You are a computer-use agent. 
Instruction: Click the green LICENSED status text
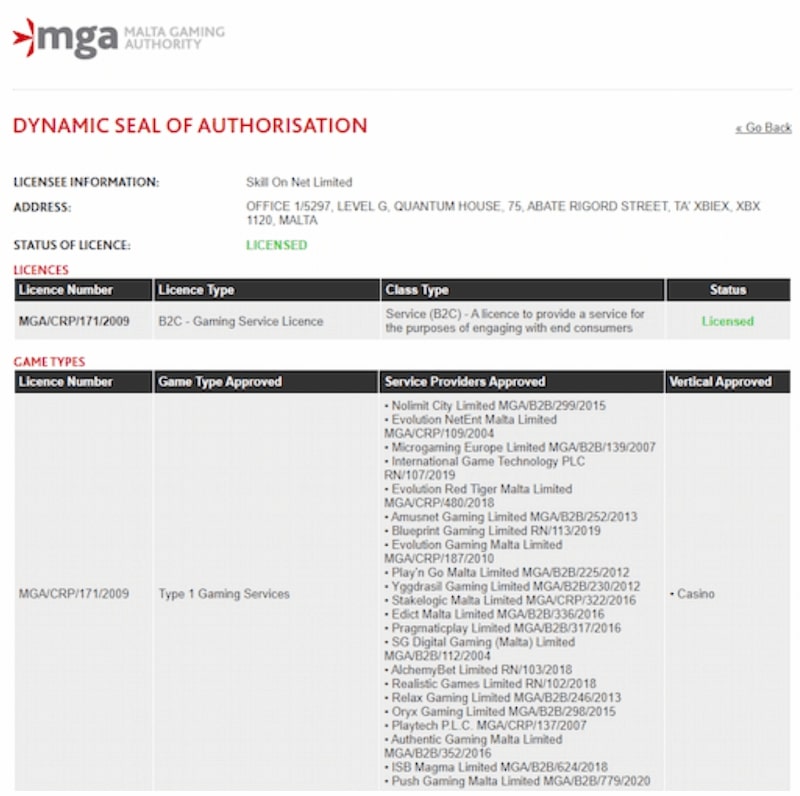(x=277, y=245)
